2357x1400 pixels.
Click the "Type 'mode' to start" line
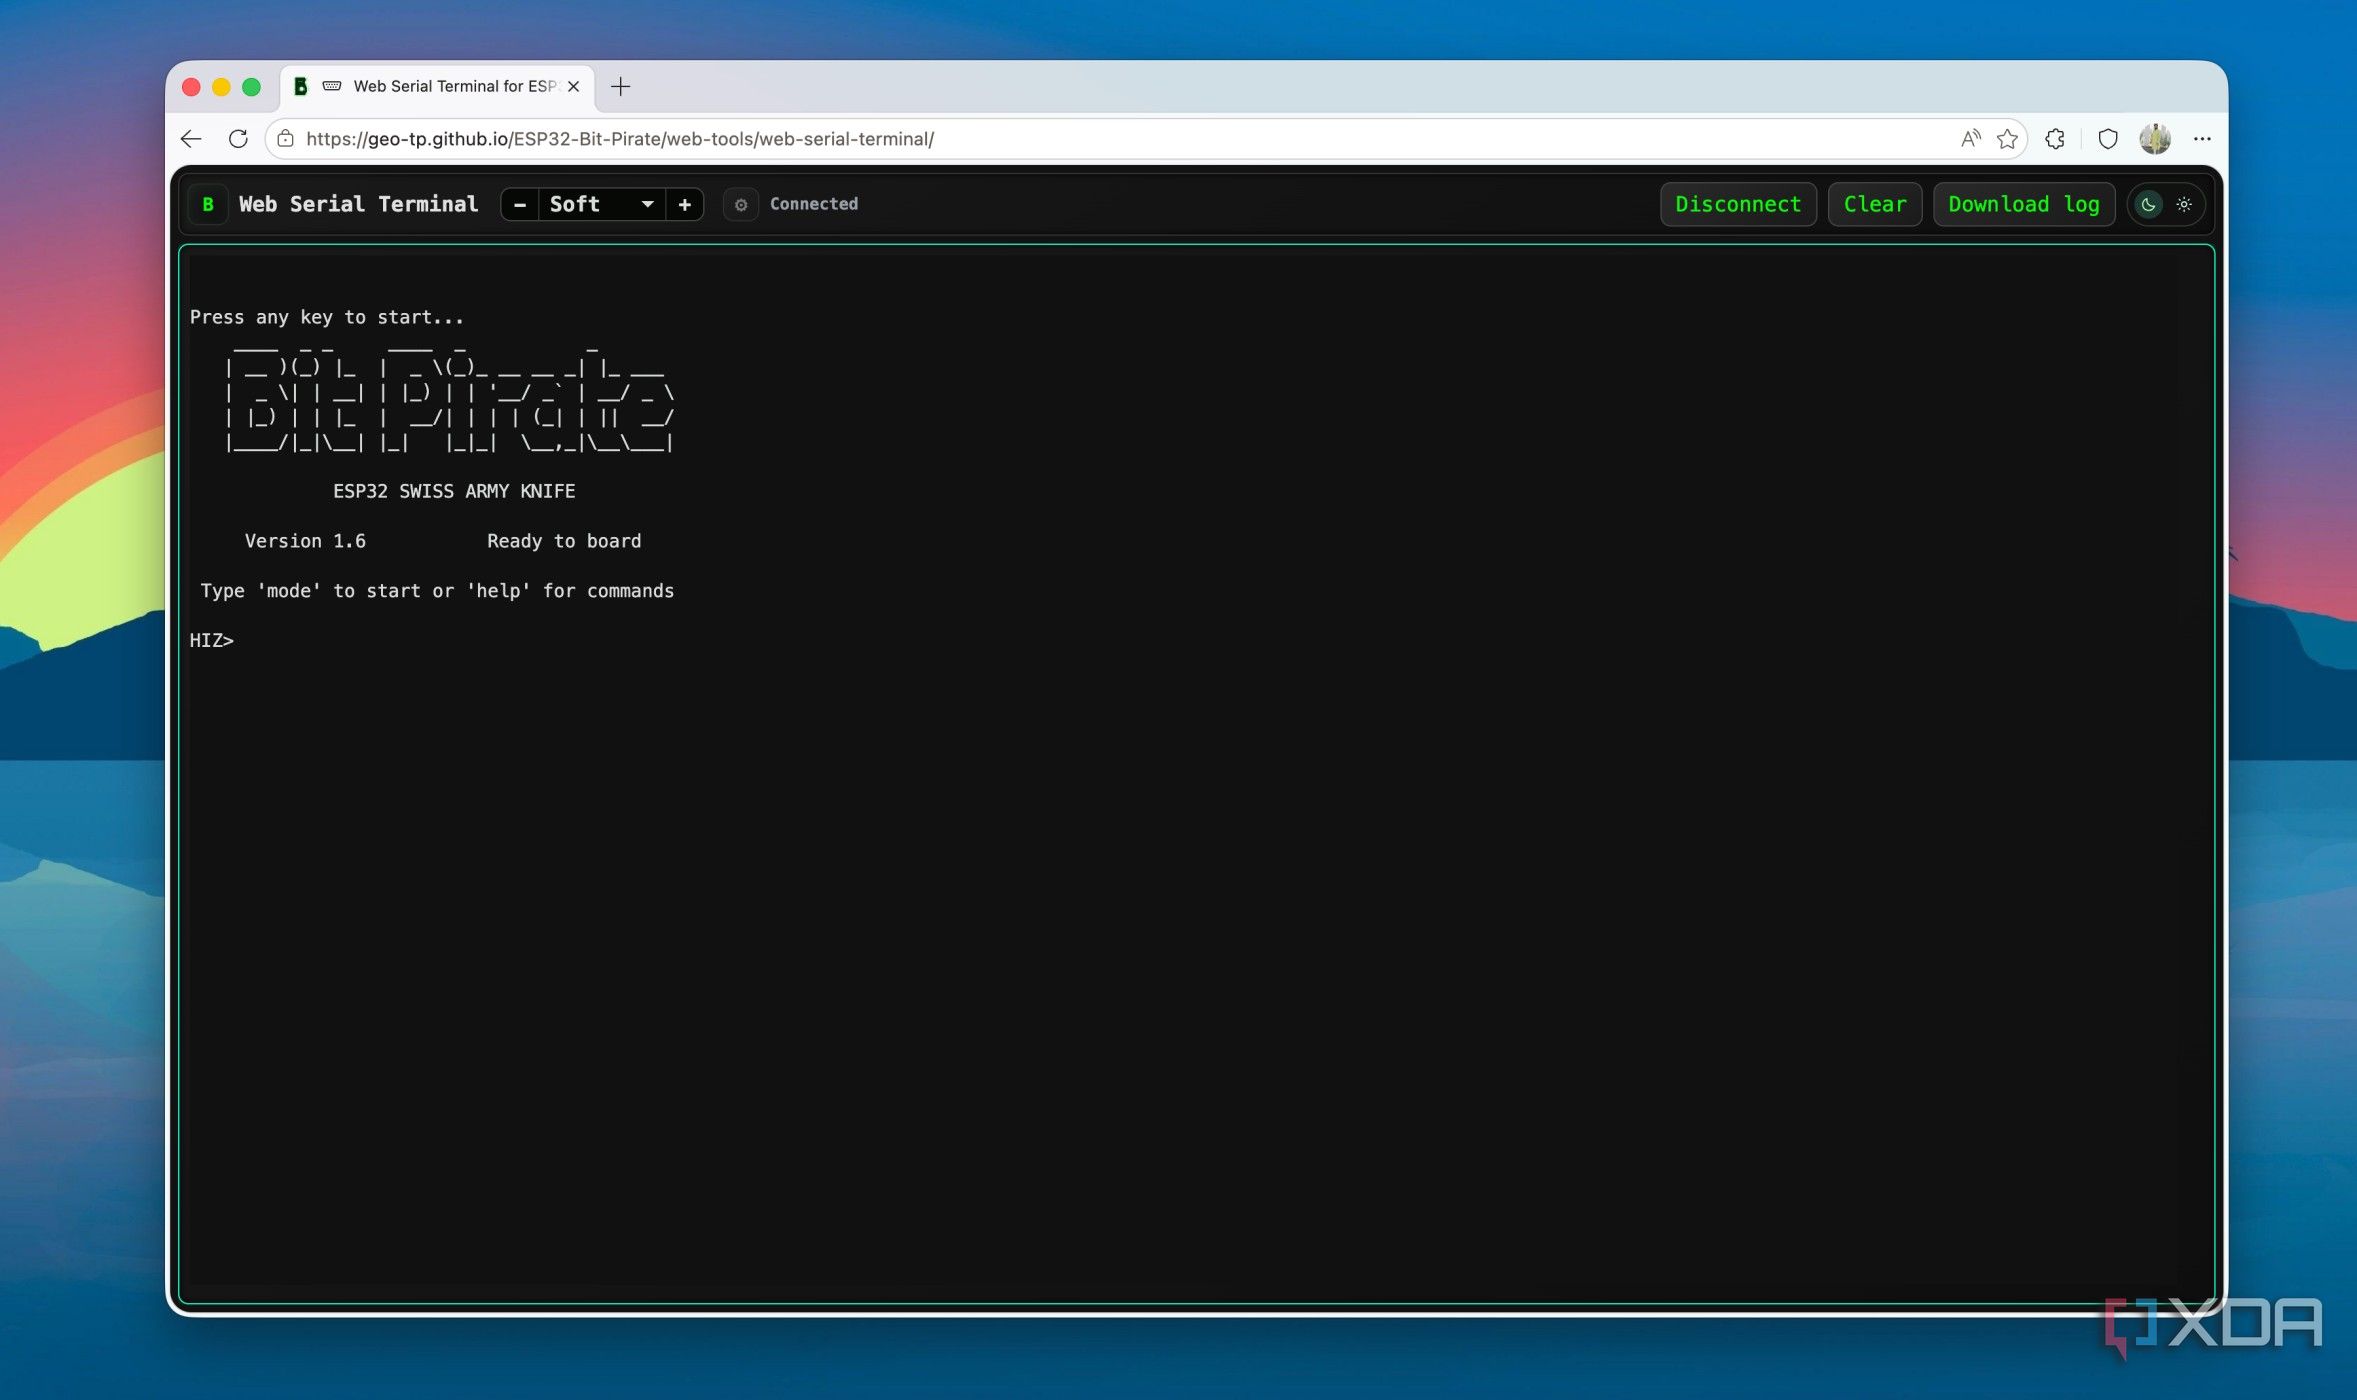(437, 591)
